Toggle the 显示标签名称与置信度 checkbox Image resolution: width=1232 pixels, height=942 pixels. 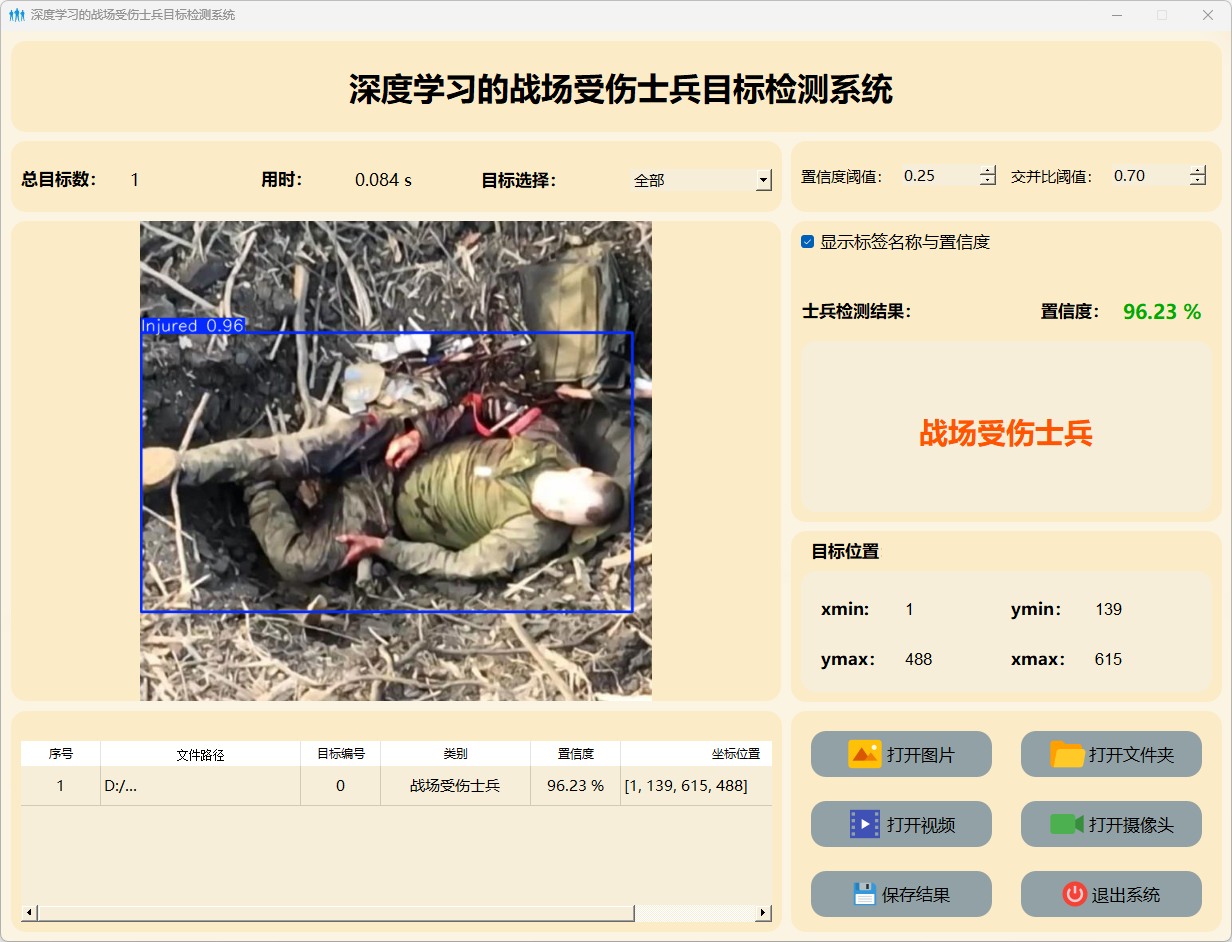click(x=808, y=242)
